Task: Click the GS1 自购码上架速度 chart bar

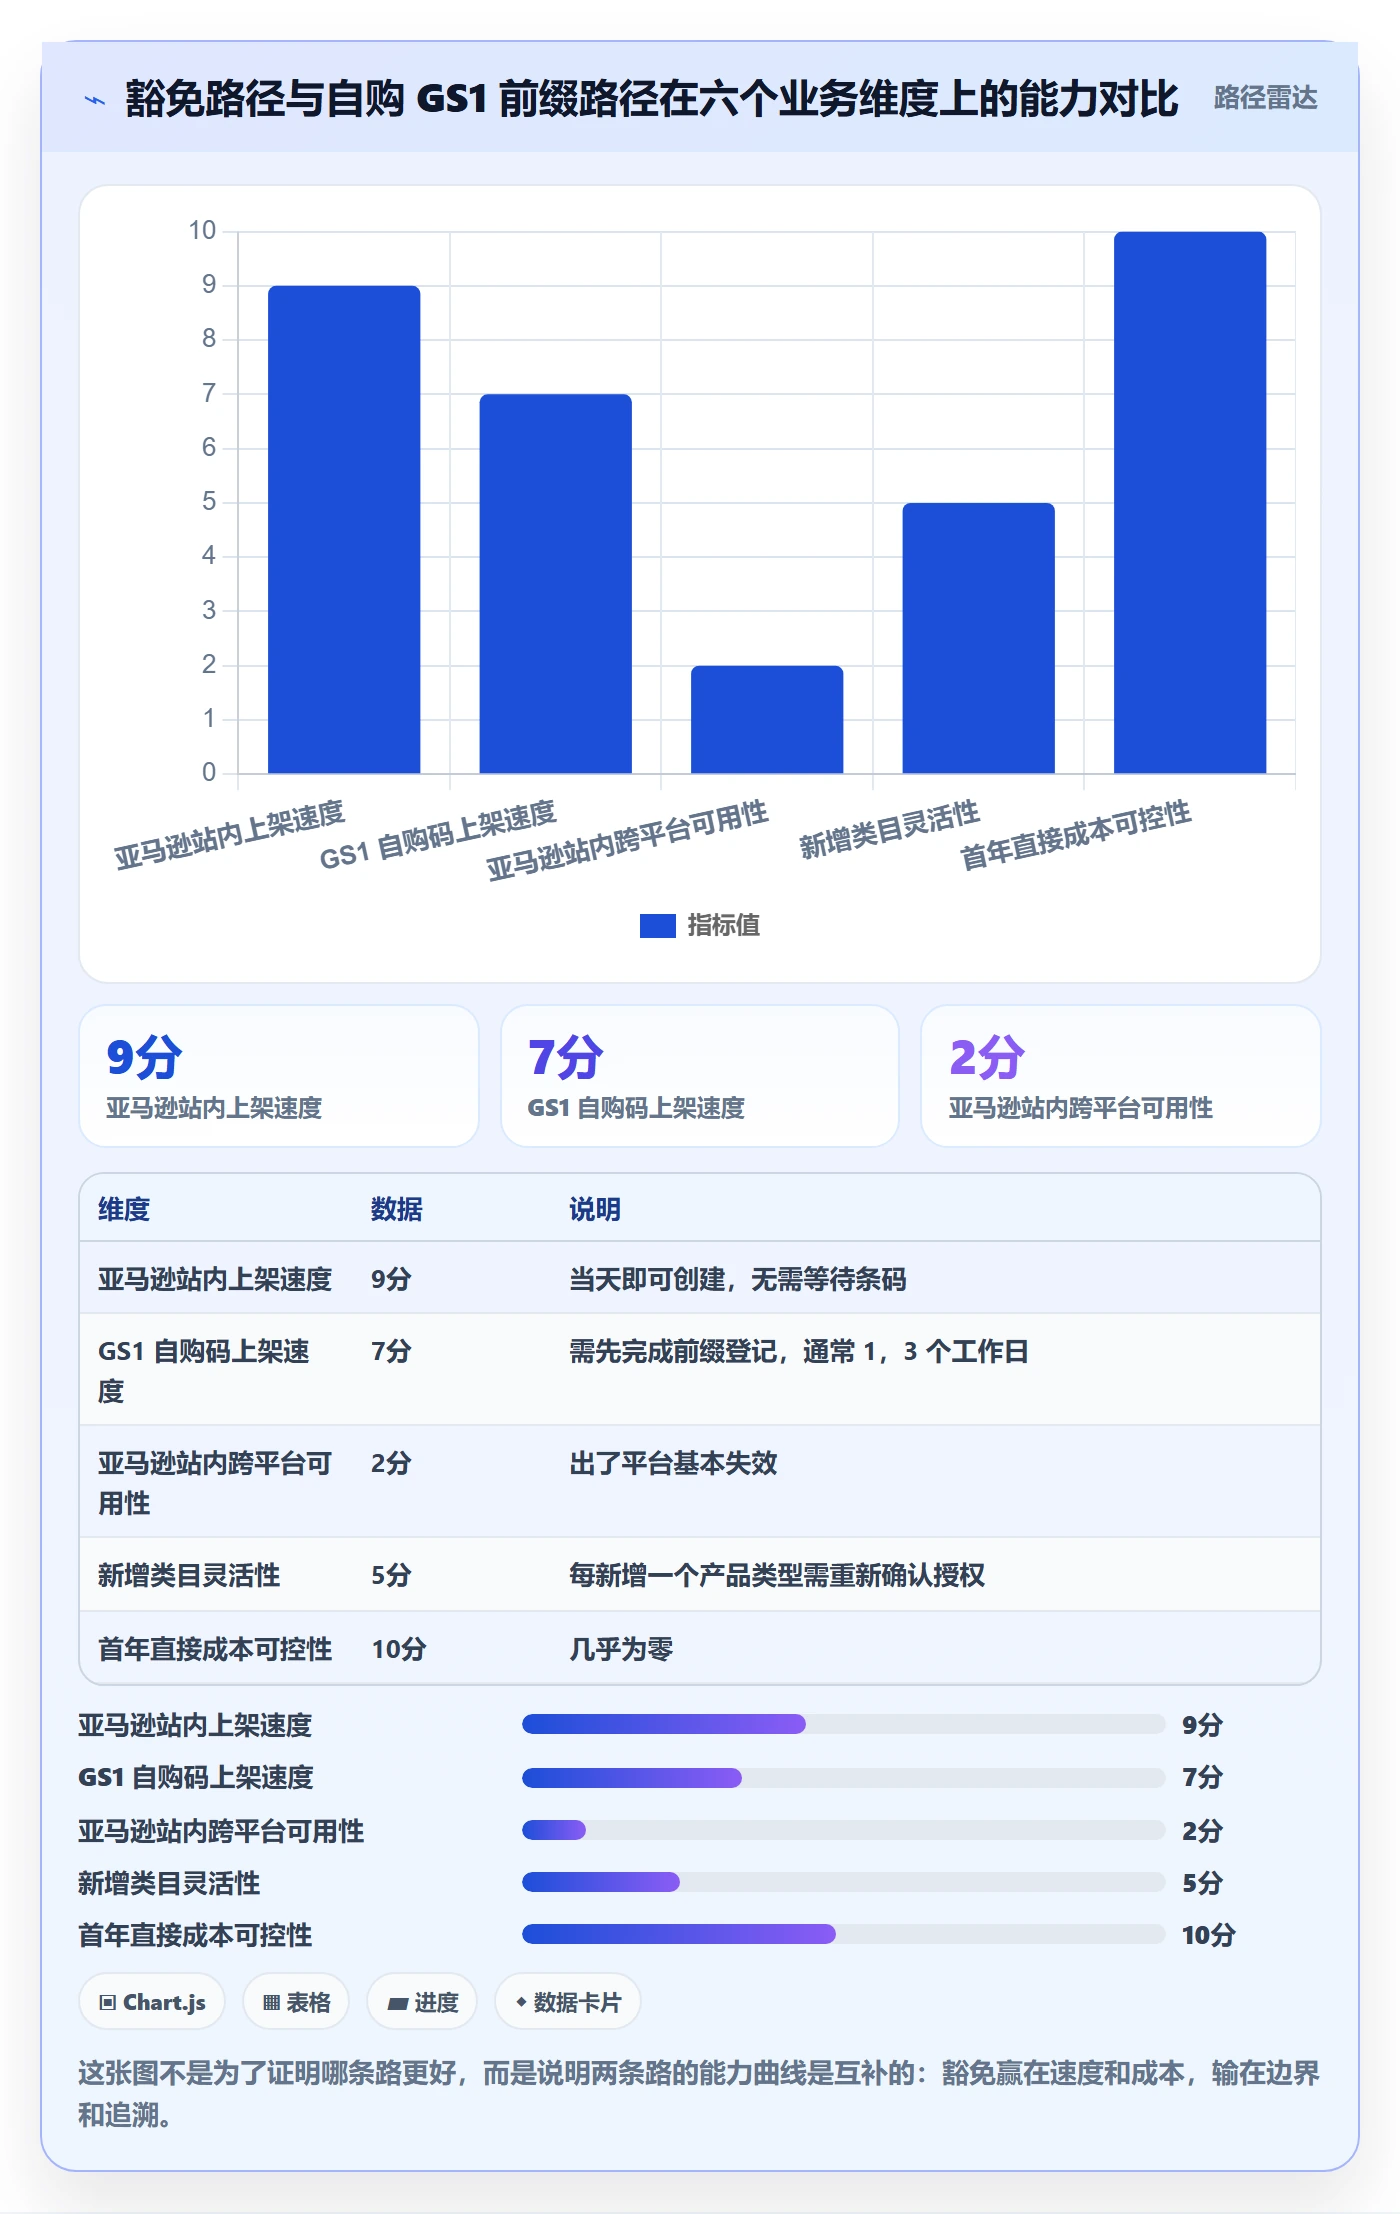Action: tap(555, 583)
